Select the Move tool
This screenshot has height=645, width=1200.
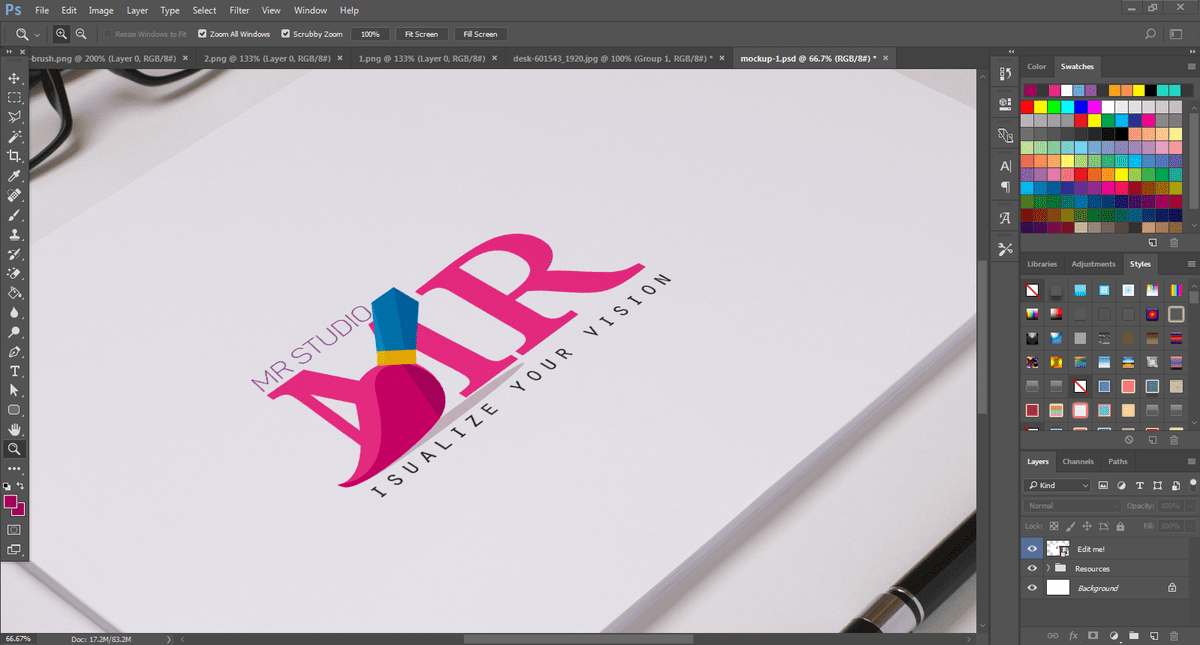pyautogui.click(x=14, y=78)
